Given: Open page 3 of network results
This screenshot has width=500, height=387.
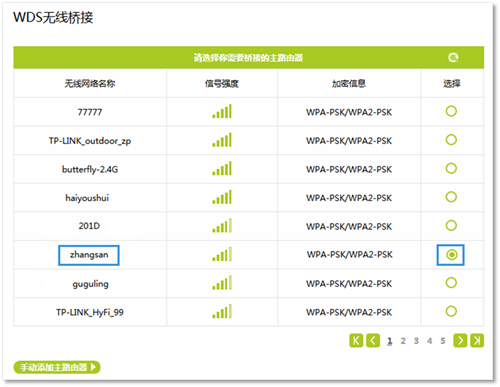Looking at the screenshot, I should tap(416, 341).
